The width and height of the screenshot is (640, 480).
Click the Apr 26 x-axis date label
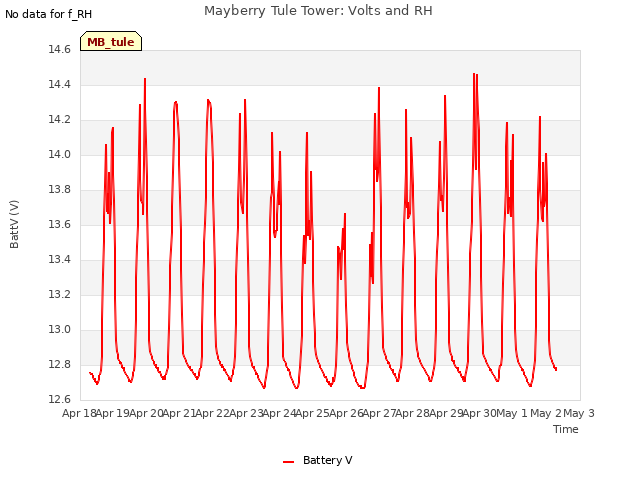pos(346,413)
